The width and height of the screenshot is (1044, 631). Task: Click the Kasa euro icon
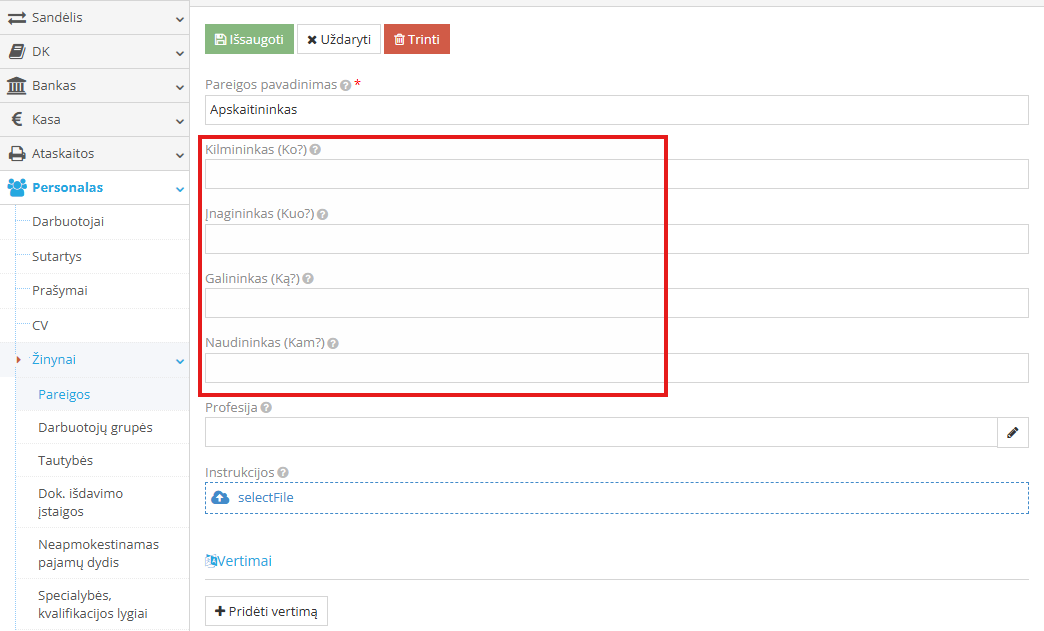[17, 119]
